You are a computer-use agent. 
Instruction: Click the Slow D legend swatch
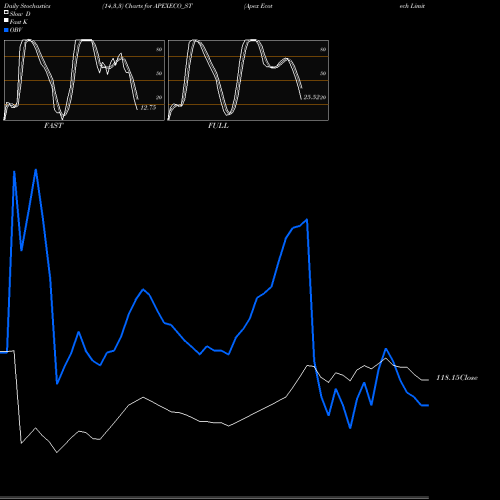[x=6, y=13]
